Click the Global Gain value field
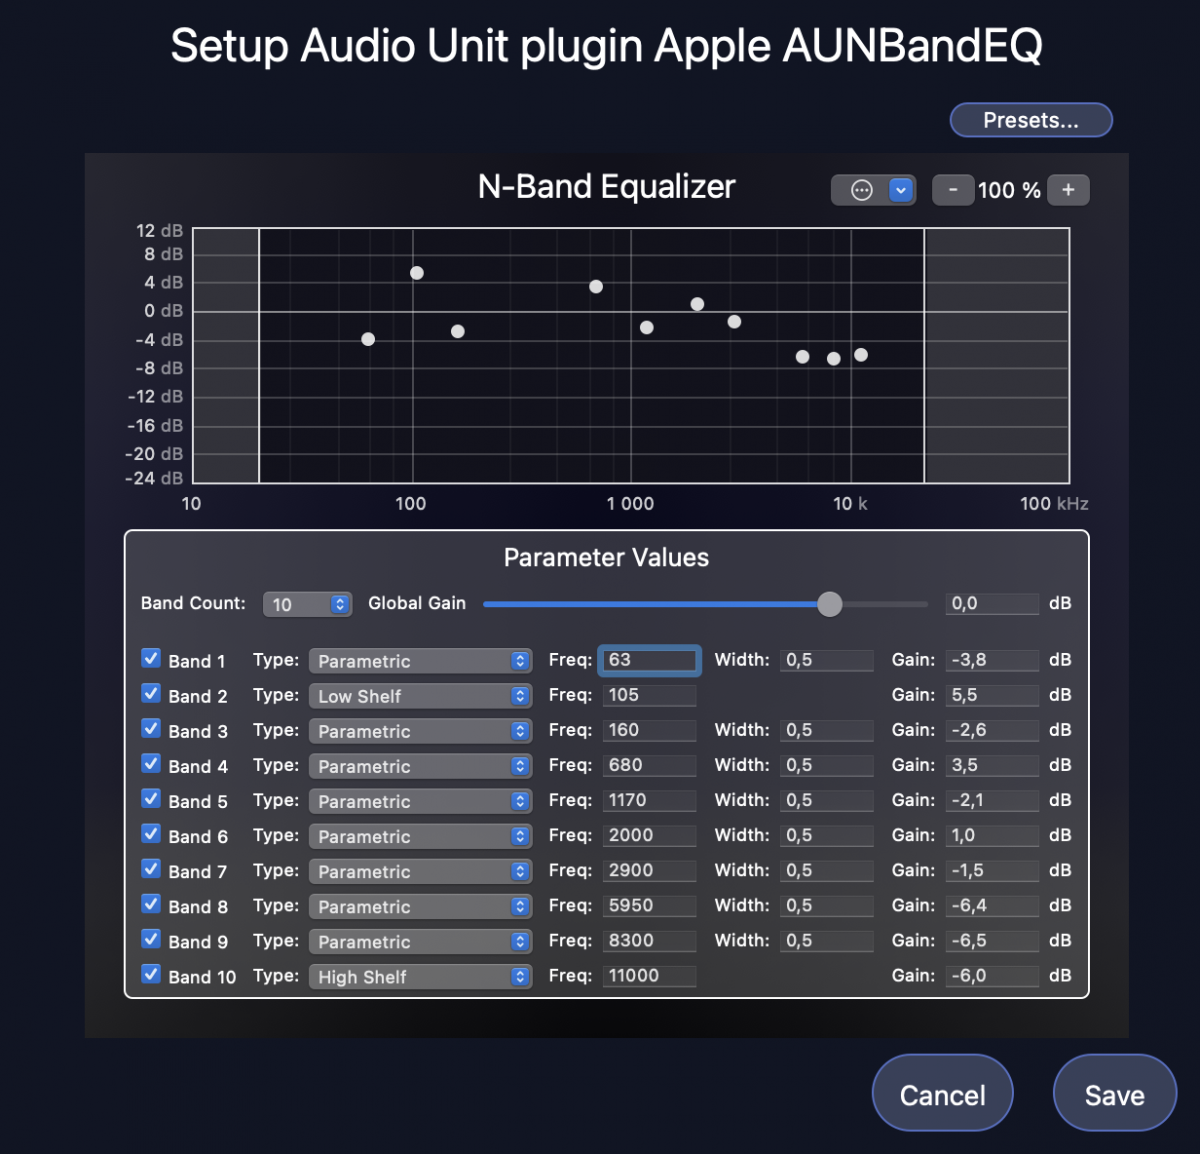 pyautogui.click(x=992, y=603)
